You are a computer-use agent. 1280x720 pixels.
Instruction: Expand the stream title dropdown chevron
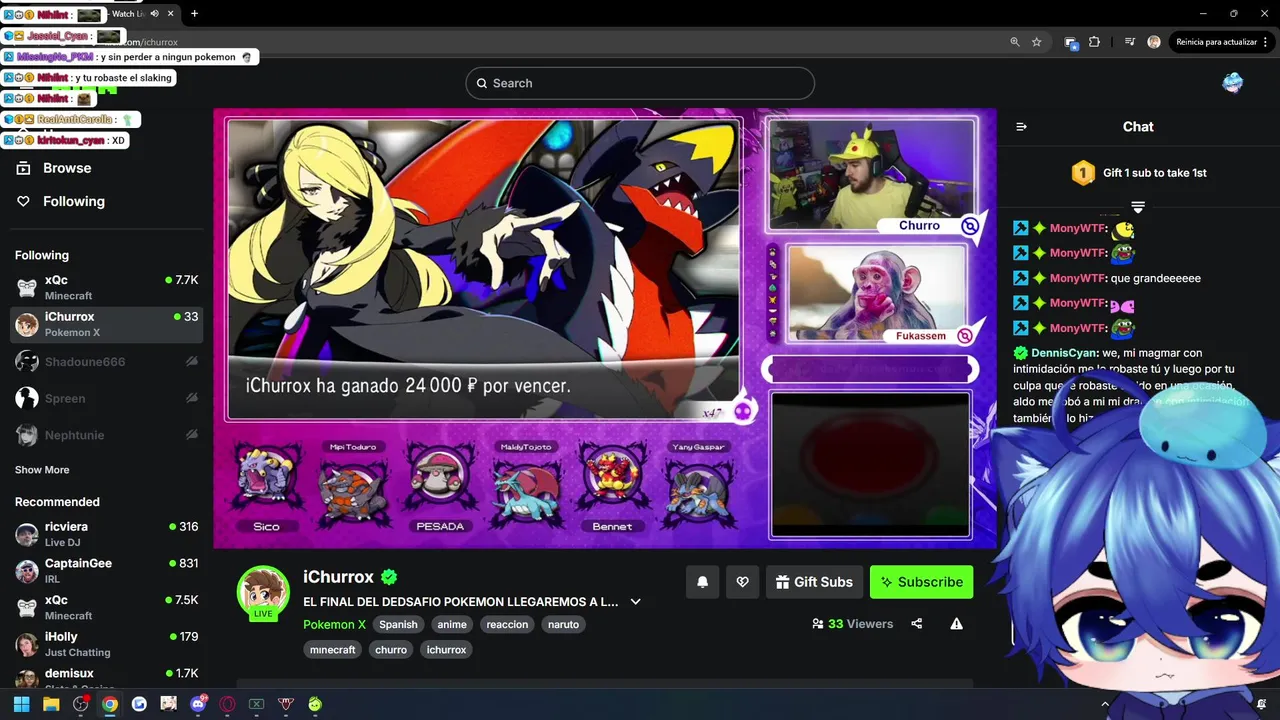635,602
